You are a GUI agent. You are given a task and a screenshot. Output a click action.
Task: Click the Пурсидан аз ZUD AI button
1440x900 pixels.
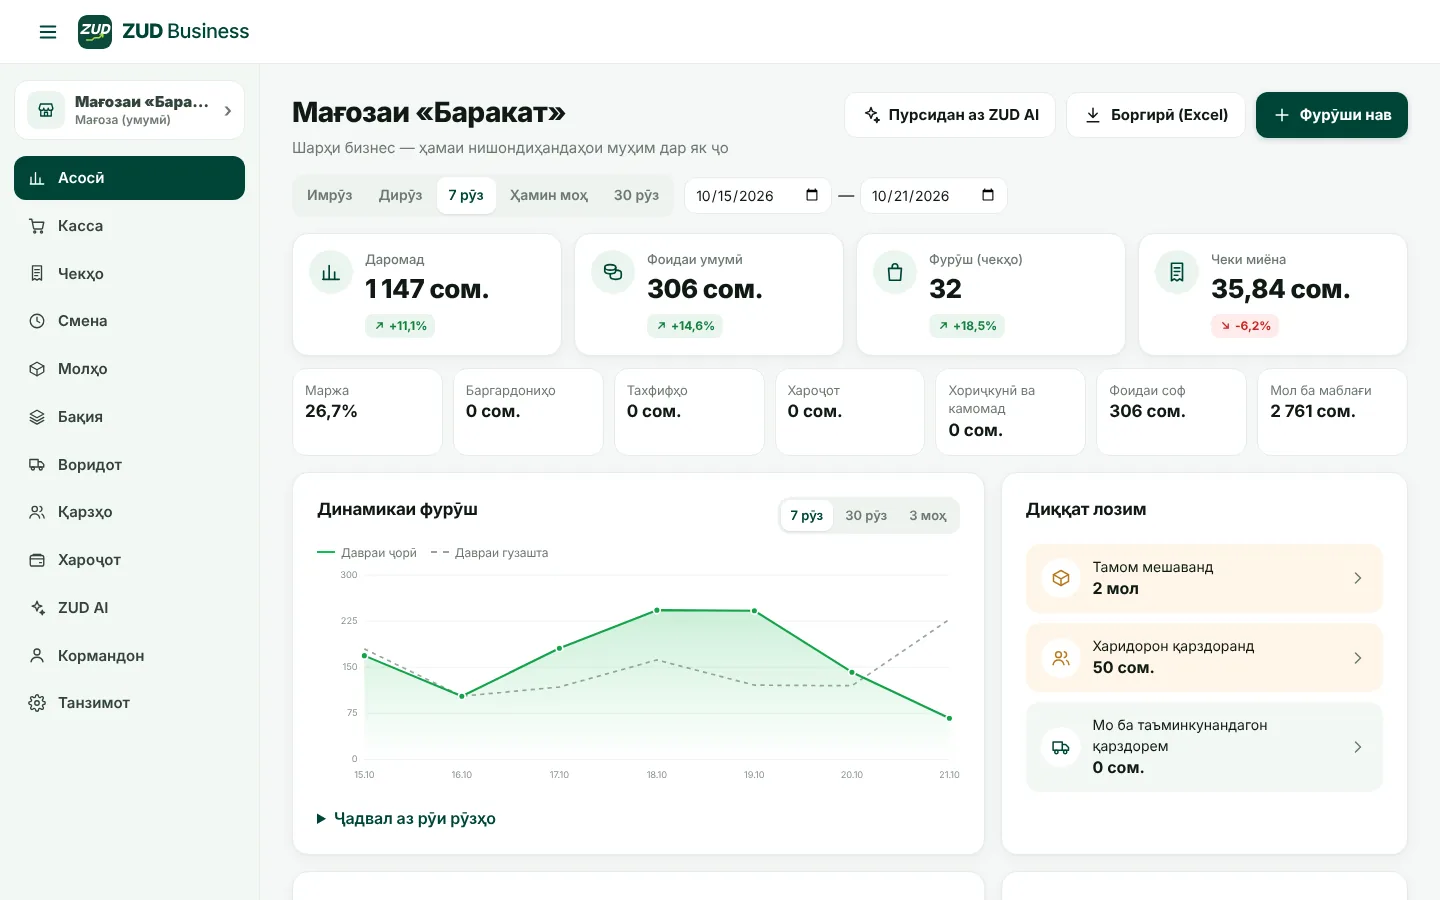point(952,115)
